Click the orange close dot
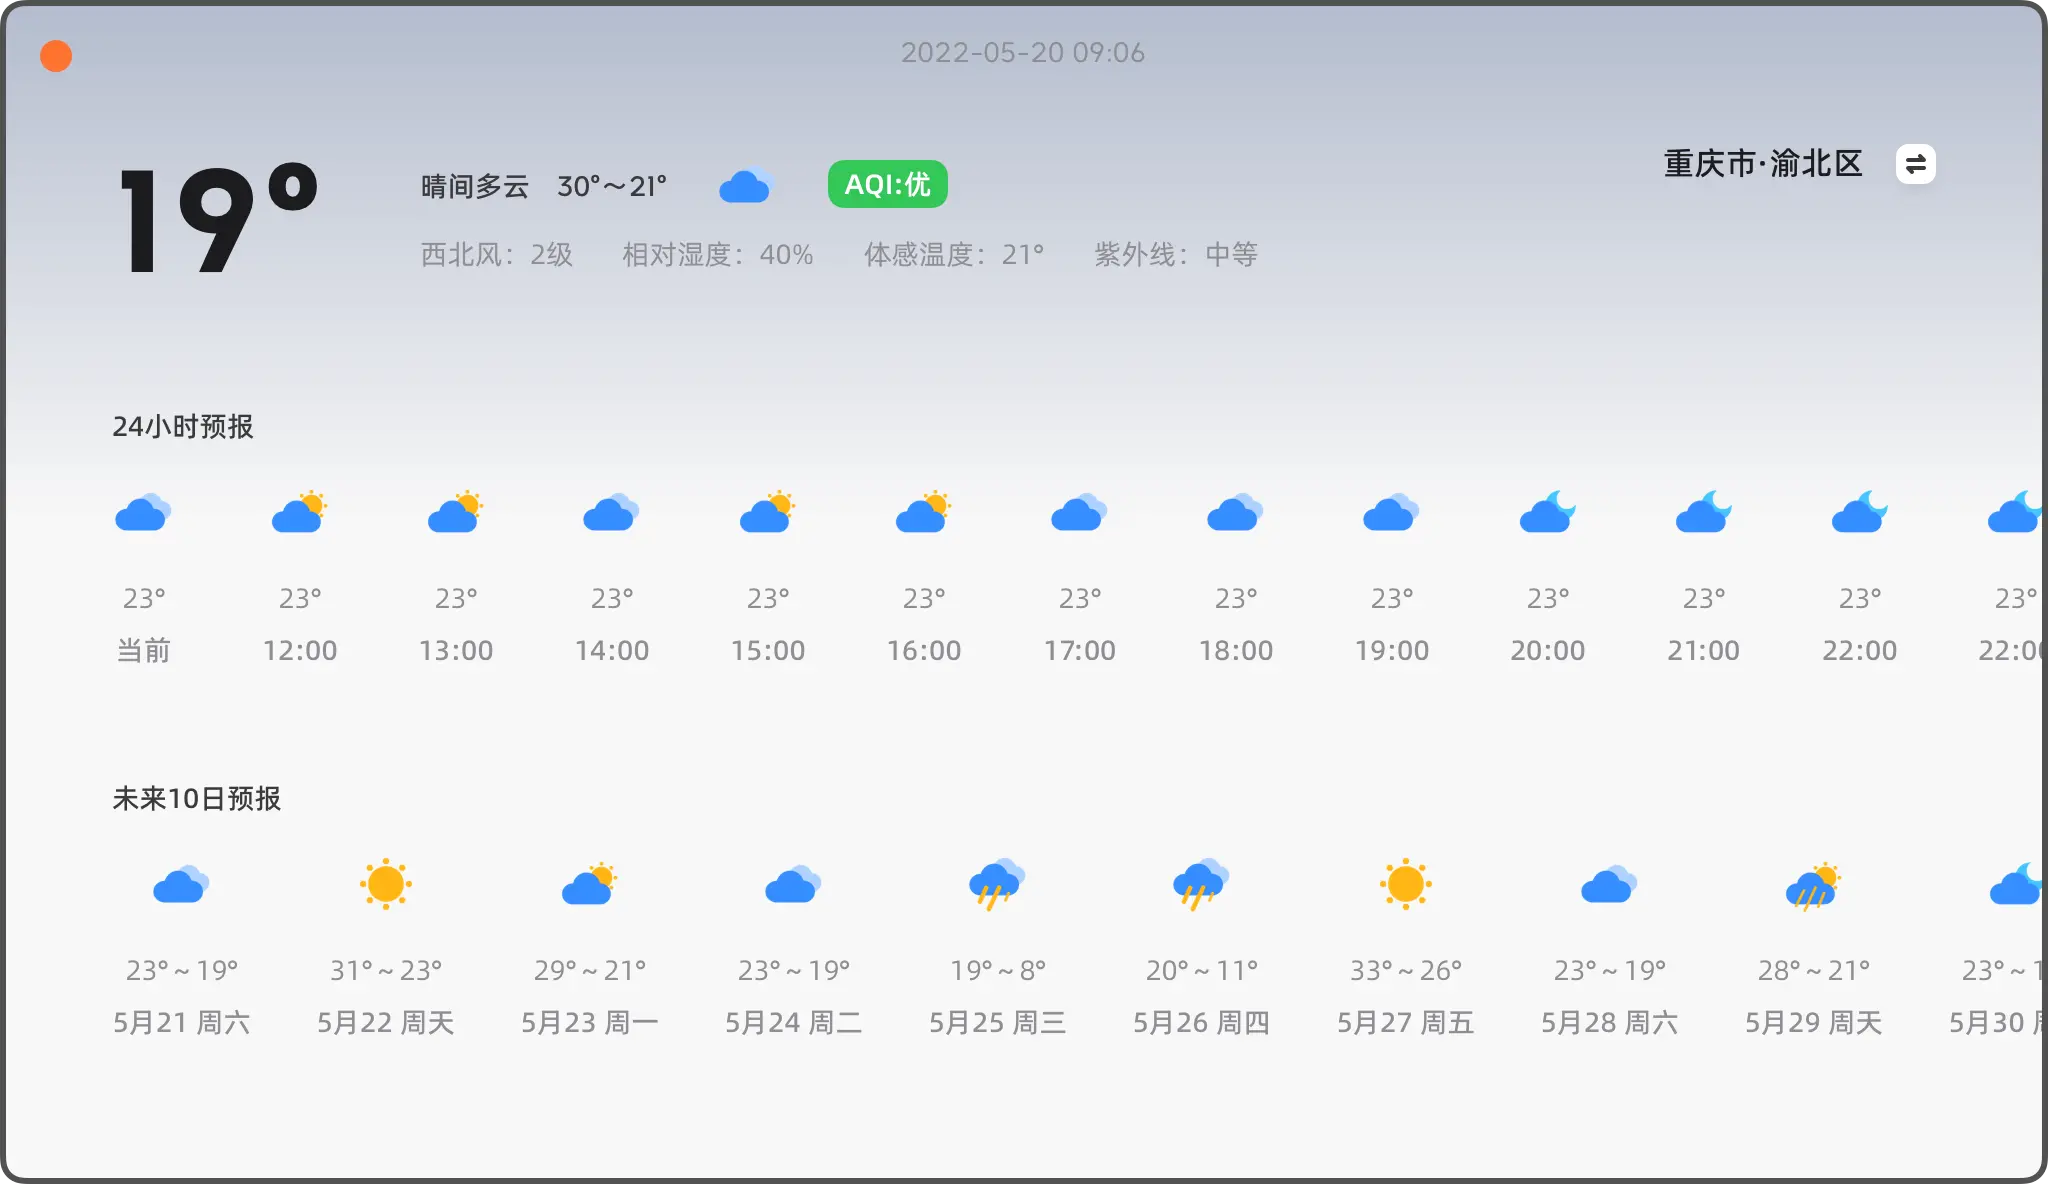This screenshot has width=2048, height=1184. tap(56, 56)
